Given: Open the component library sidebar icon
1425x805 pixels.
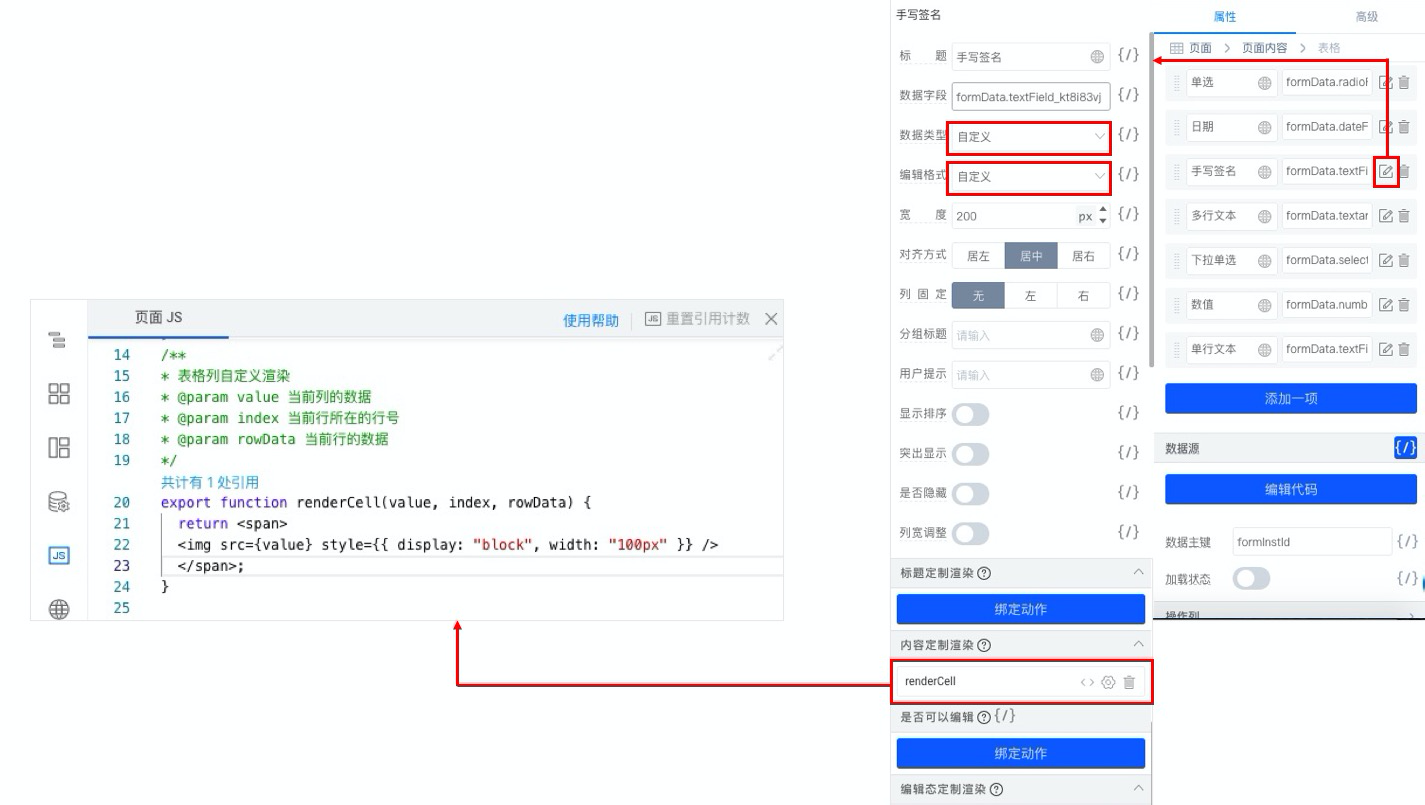Looking at the screenshot, I should click(59, 394).
